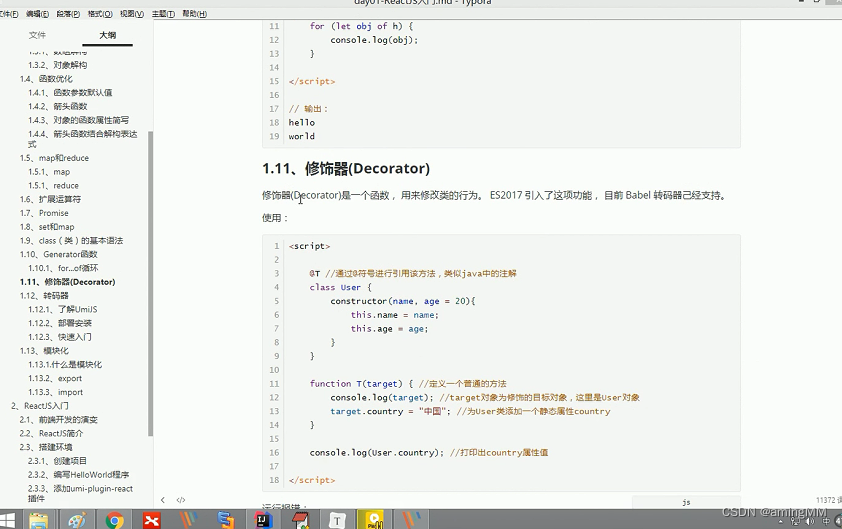Select outline item 1.13.2 export
The image size is (842, 529).
click(x=55, y=379)
